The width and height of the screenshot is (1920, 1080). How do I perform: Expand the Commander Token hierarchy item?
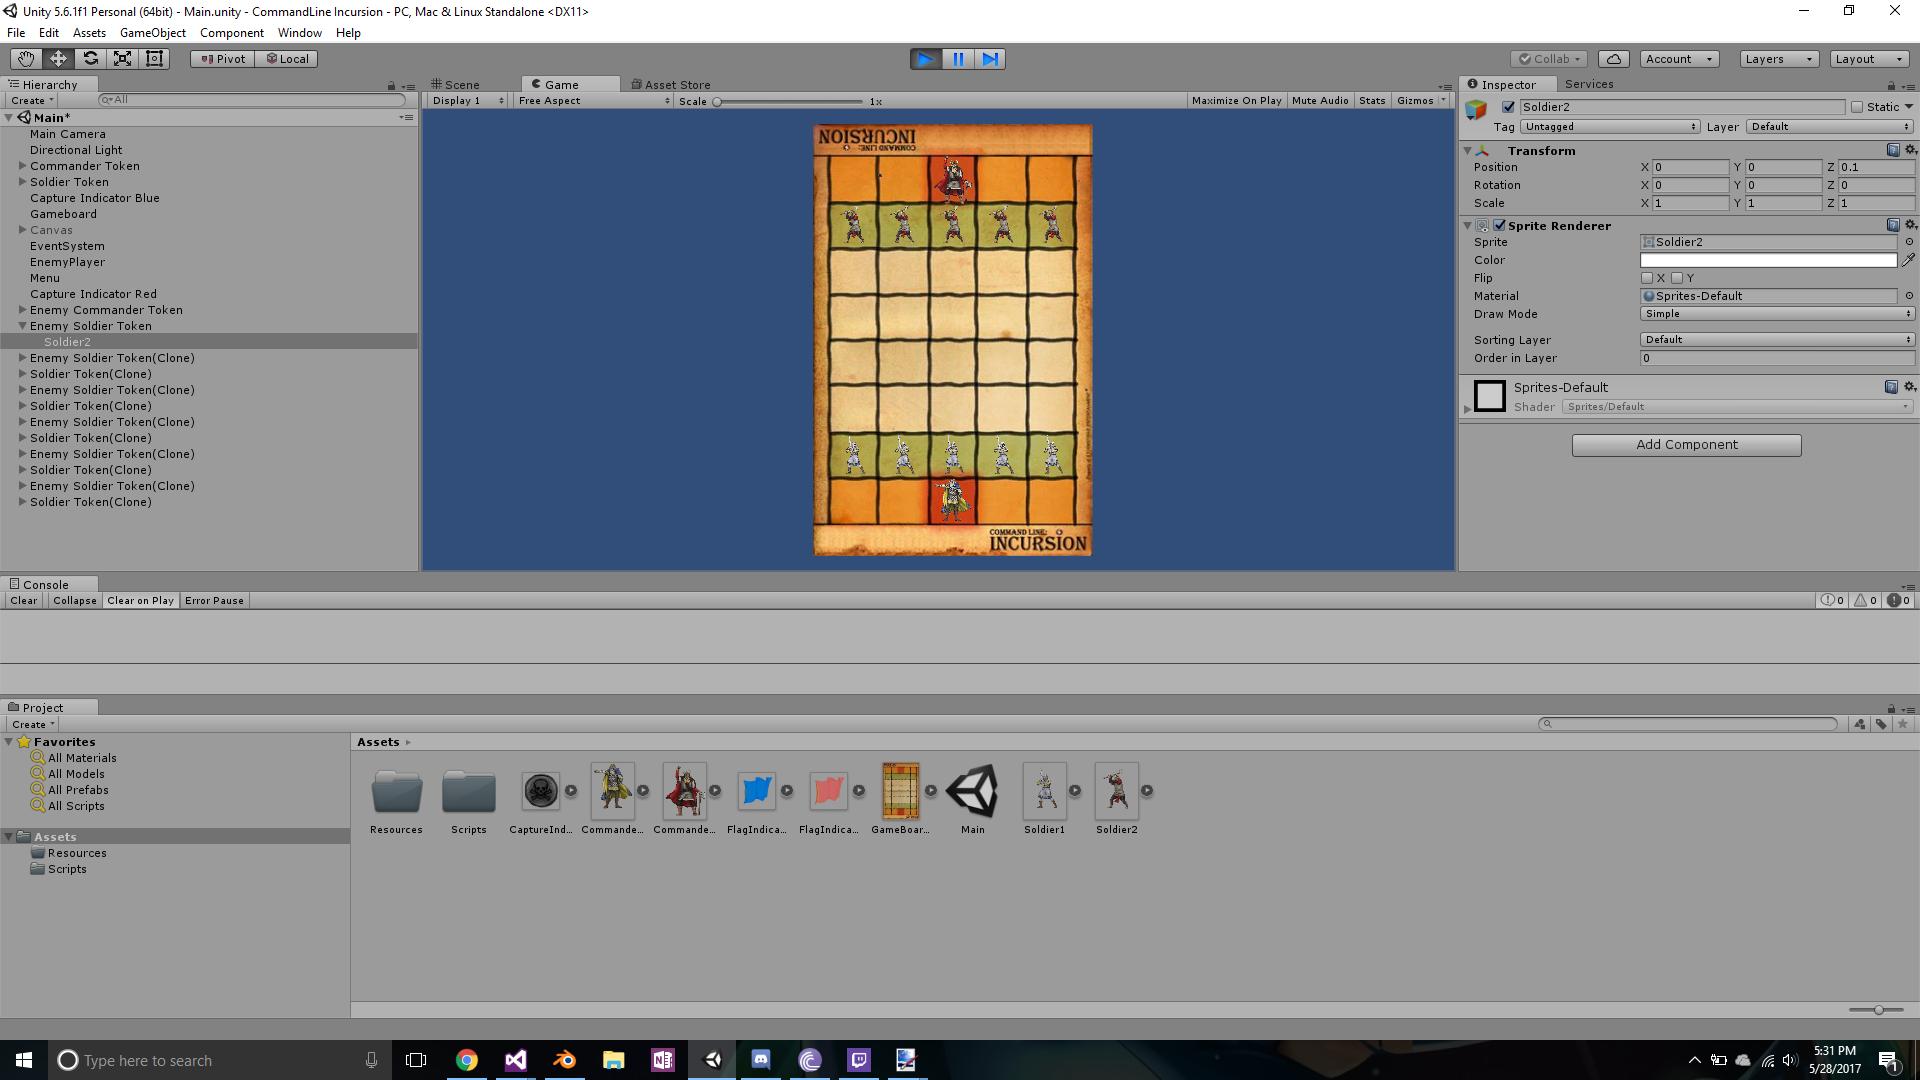coord(22,166)
